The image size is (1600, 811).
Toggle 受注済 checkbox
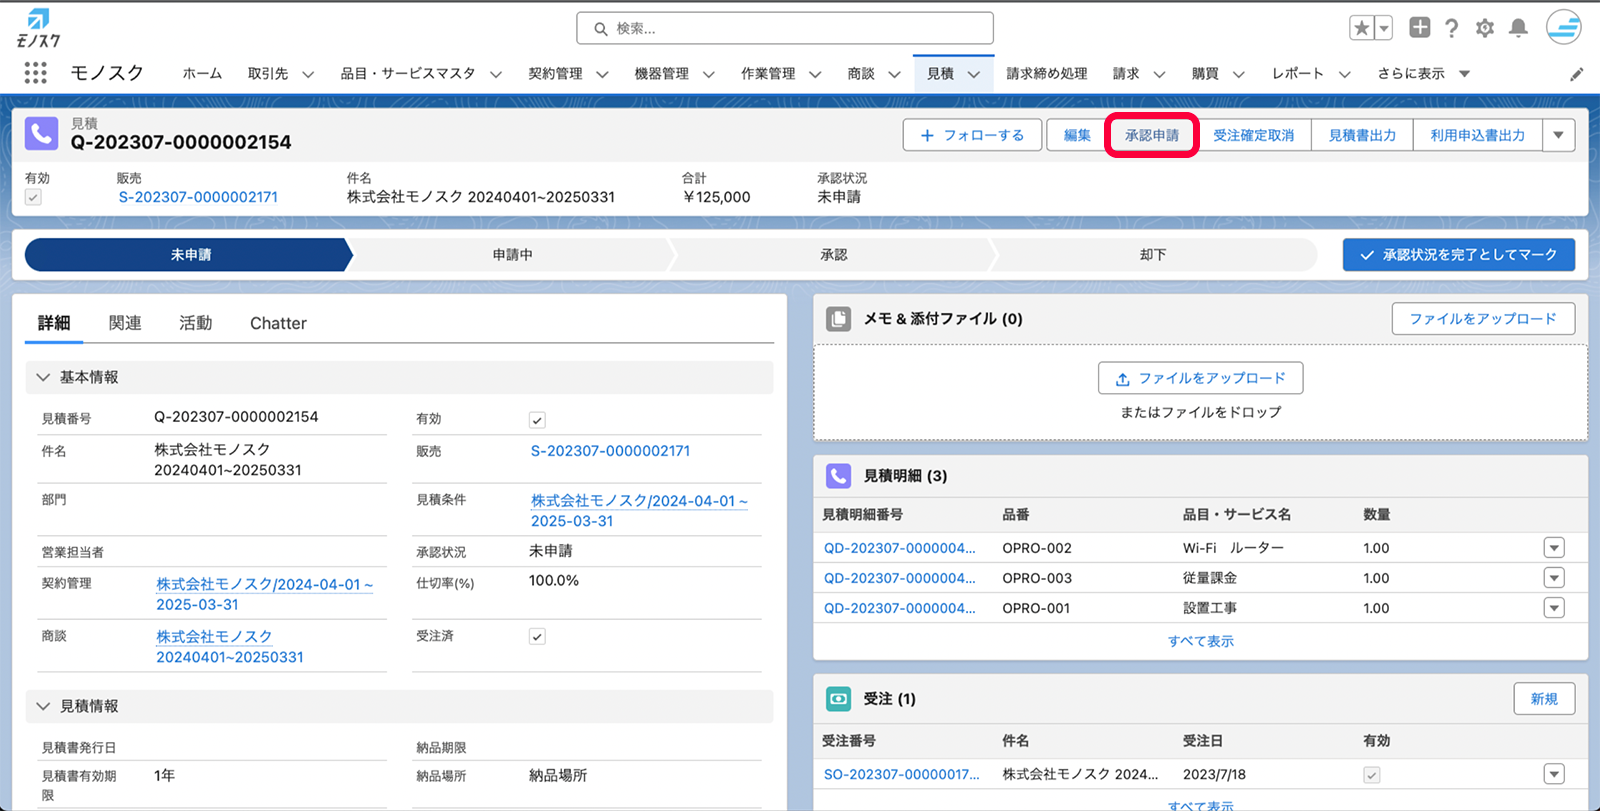pos(537,637)
